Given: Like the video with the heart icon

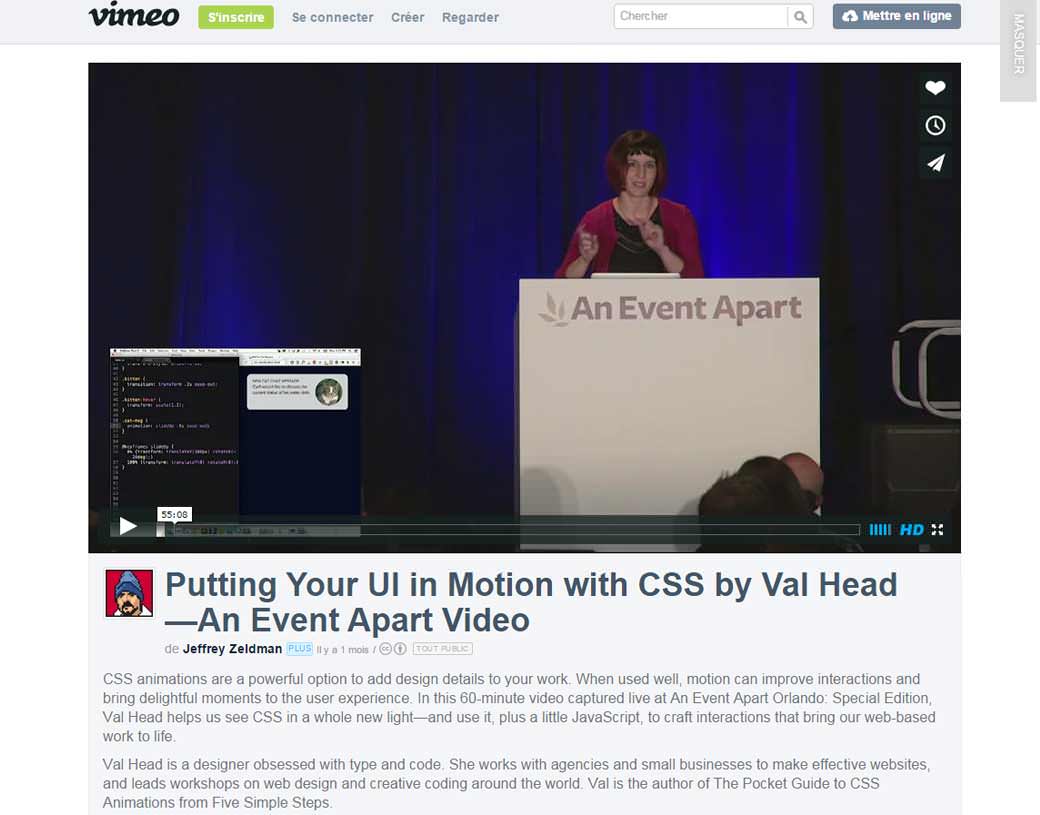Looking at the screenshot, I should click(935, 88).
